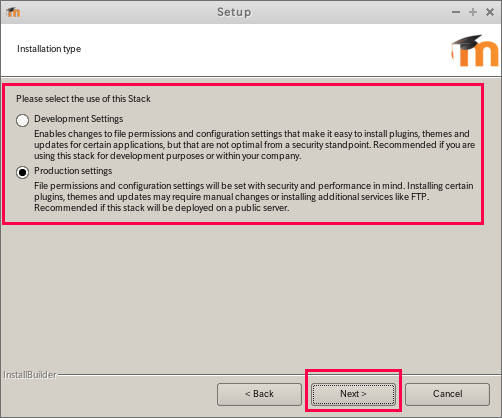
Task: Click the large Moodle logo in header
Action: coord(475,50)
